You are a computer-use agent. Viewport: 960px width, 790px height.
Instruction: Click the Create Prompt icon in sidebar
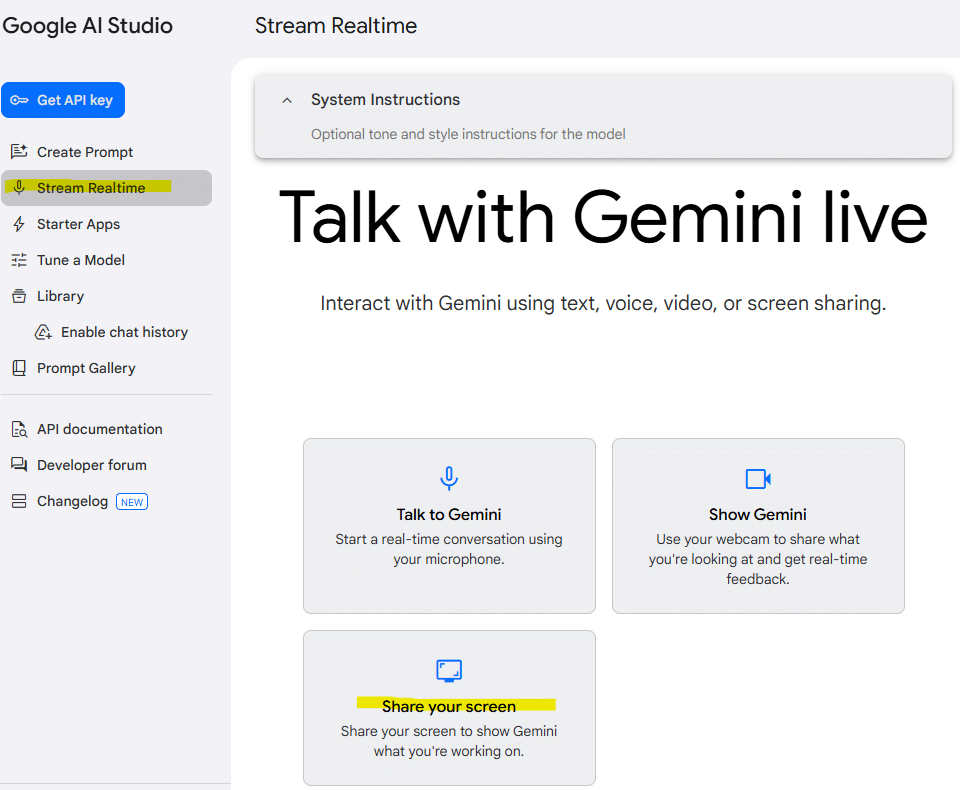pyautogui.click(x=19, y=152)
